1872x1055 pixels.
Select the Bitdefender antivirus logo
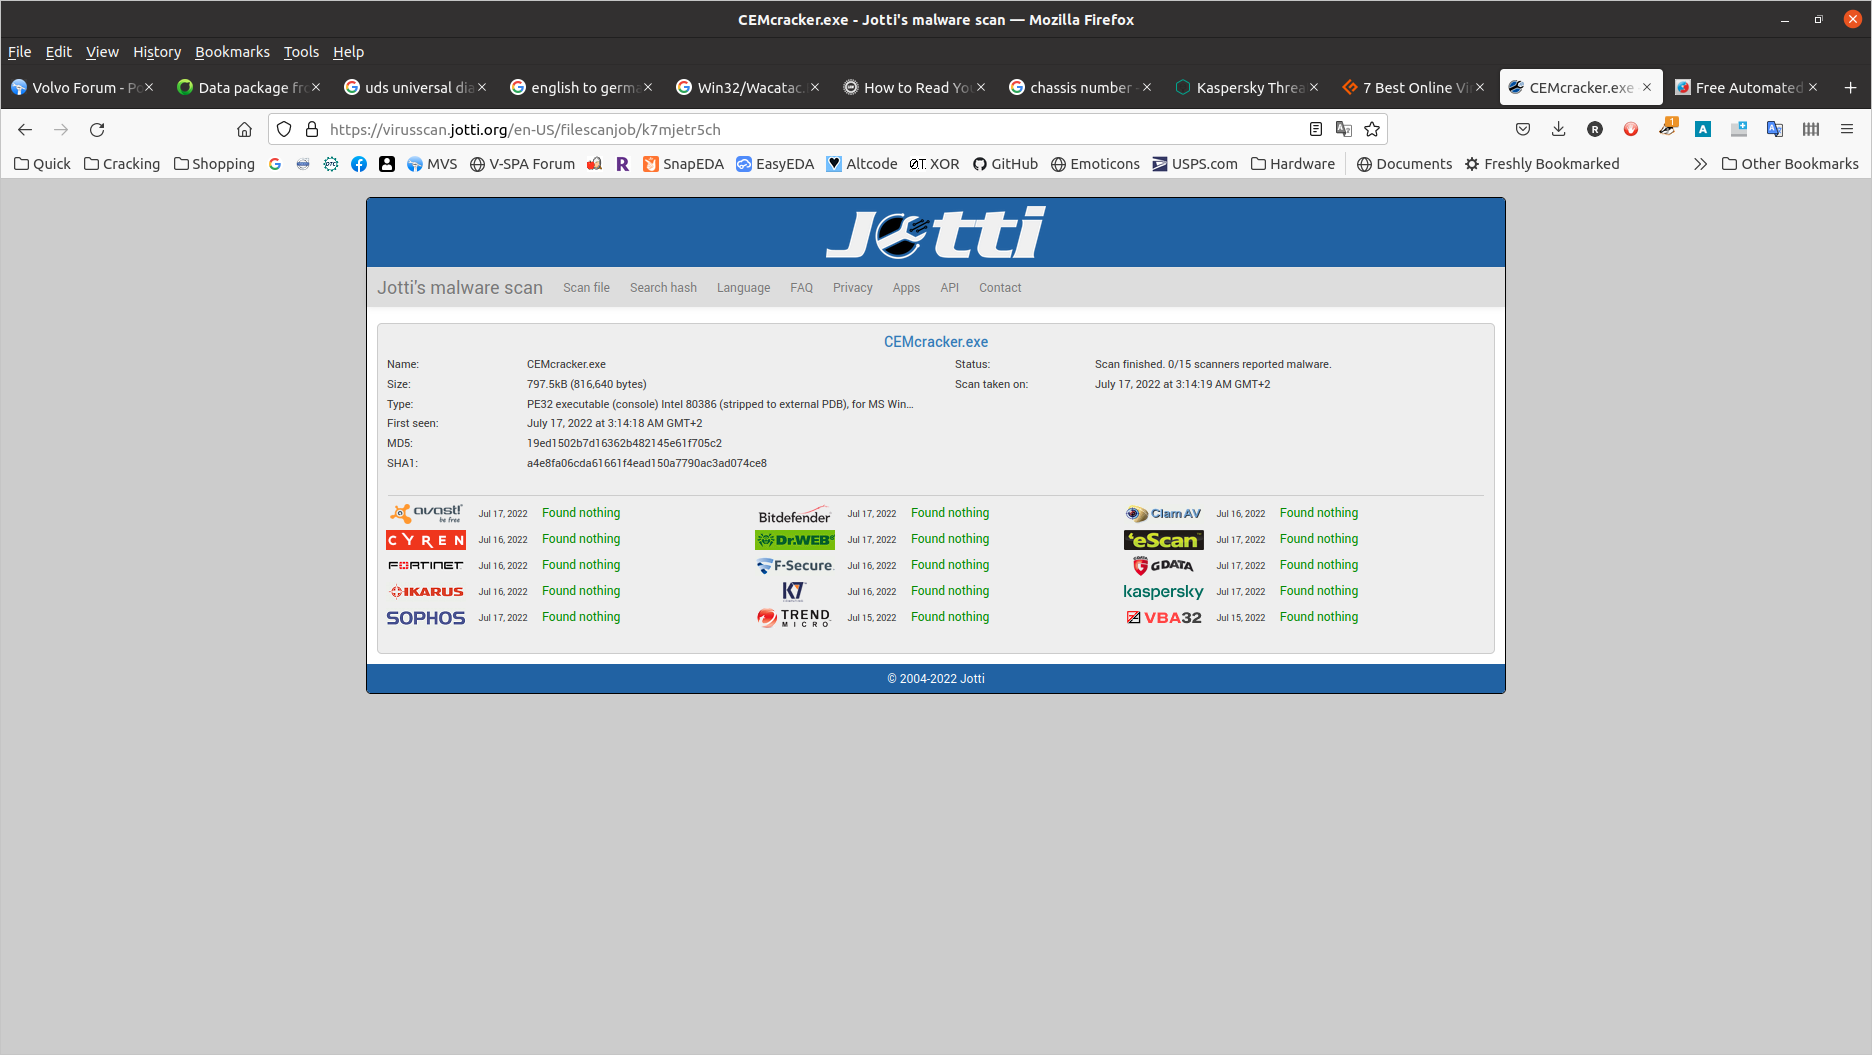coord(794,516)
